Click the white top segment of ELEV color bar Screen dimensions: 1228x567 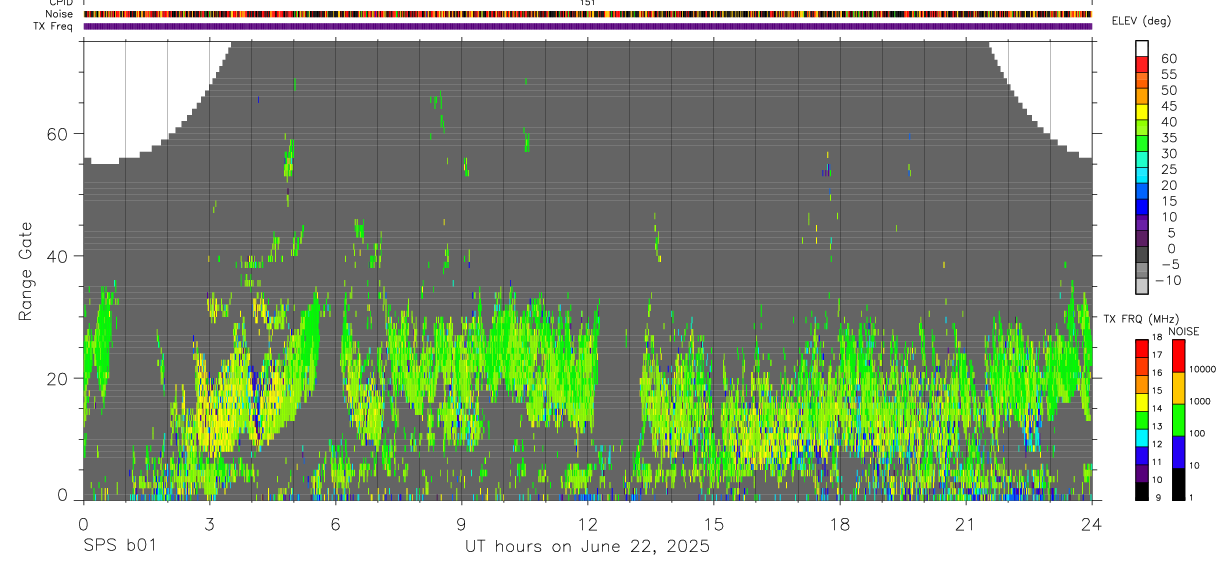(x=1142, y=47)
